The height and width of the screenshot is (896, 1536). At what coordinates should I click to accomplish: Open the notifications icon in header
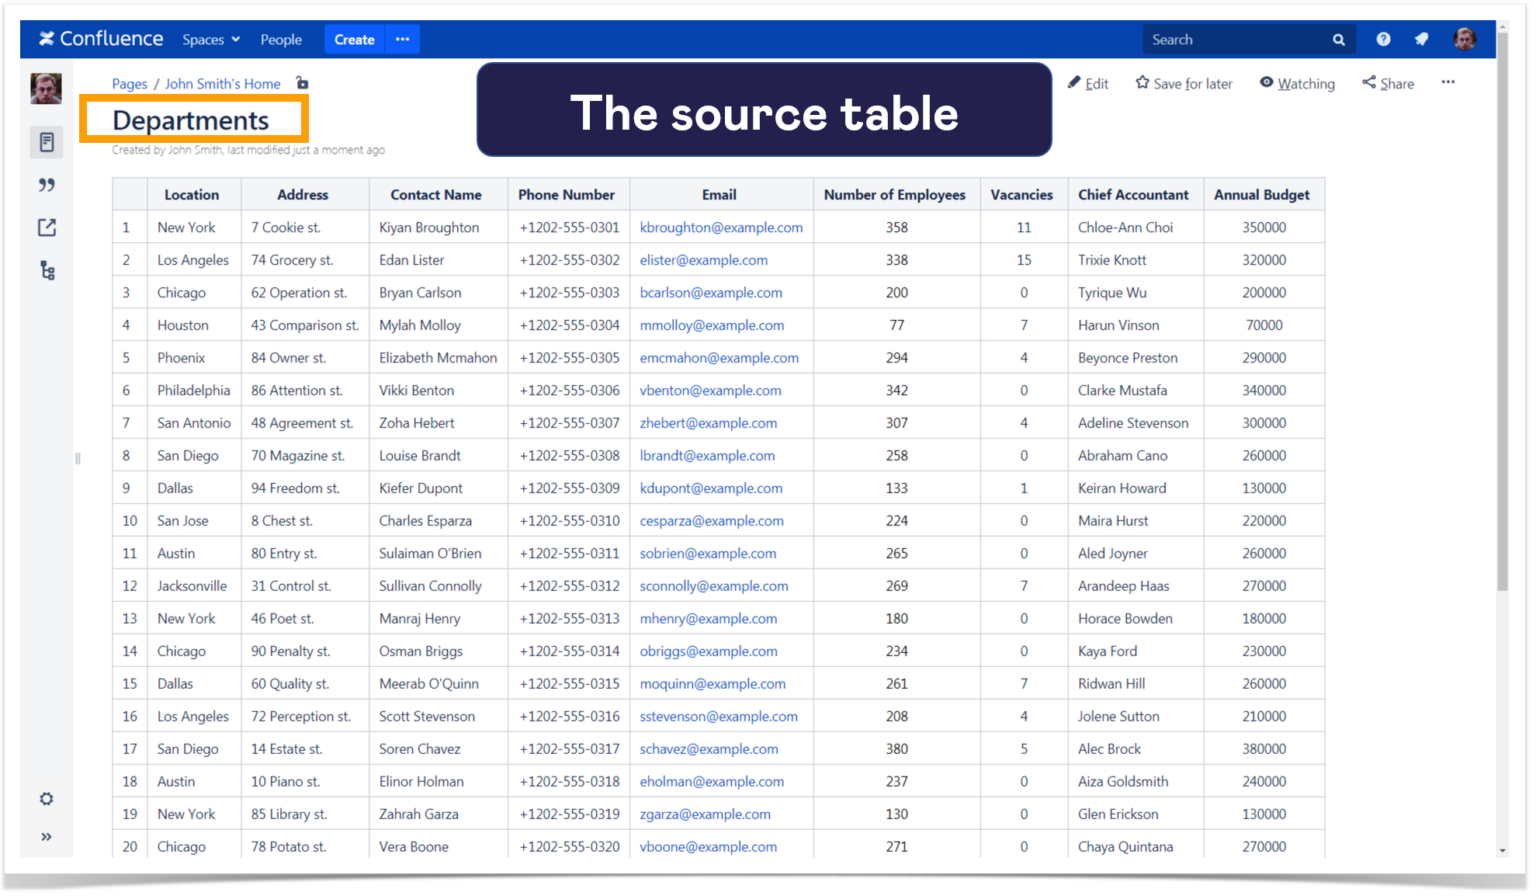(1422, 39)
